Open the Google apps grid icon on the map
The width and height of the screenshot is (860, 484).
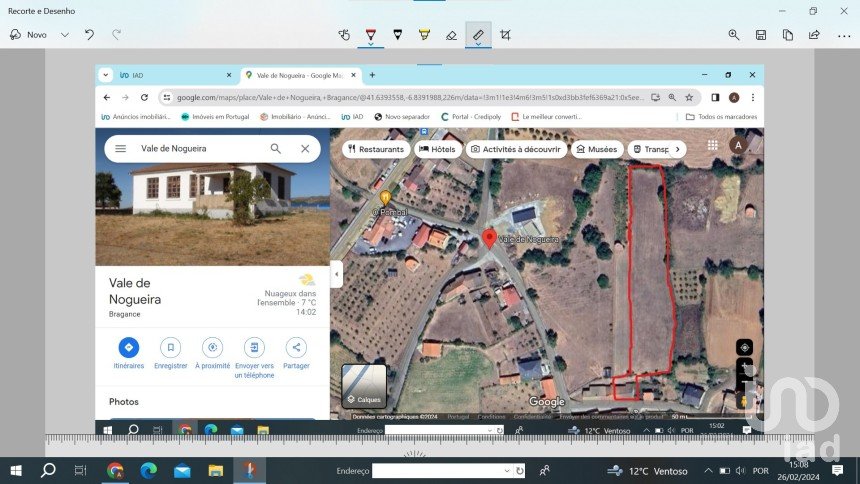click(712, 145)
